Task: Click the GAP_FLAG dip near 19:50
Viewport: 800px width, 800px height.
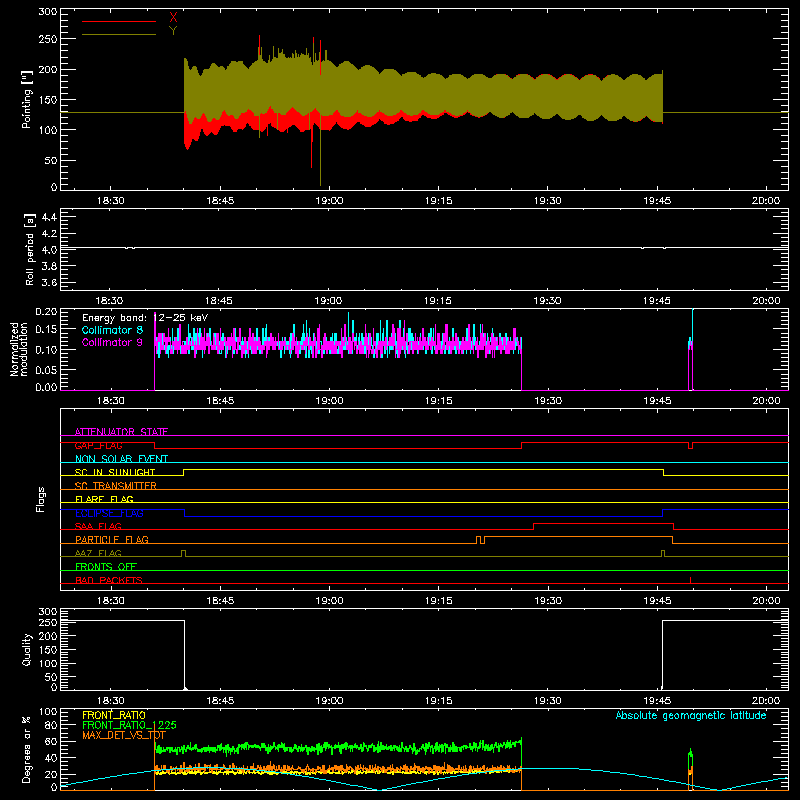Action: (x=690, y=446)
